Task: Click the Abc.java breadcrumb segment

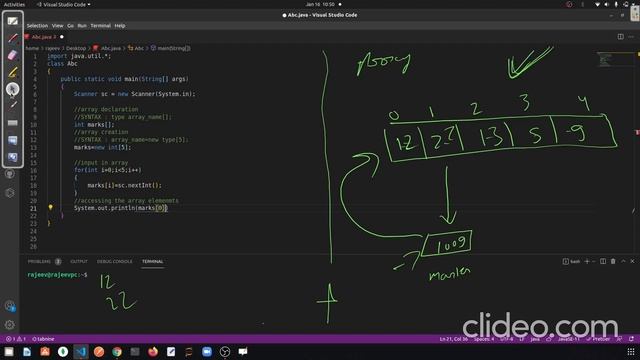Action: coord(107,48)
